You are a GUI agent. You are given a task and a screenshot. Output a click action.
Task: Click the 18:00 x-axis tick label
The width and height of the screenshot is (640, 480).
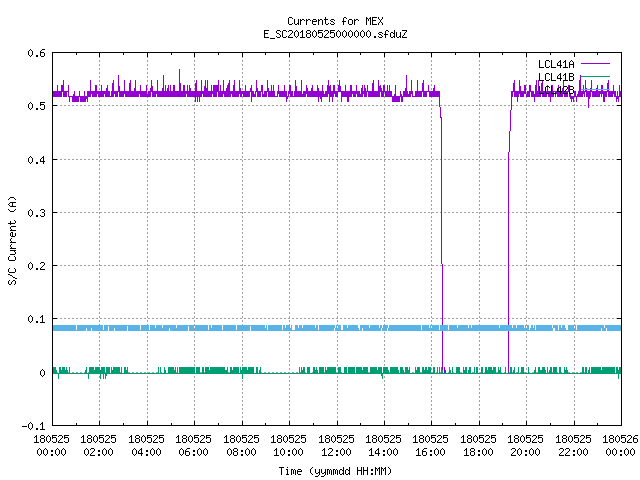[x=478, y=445]
